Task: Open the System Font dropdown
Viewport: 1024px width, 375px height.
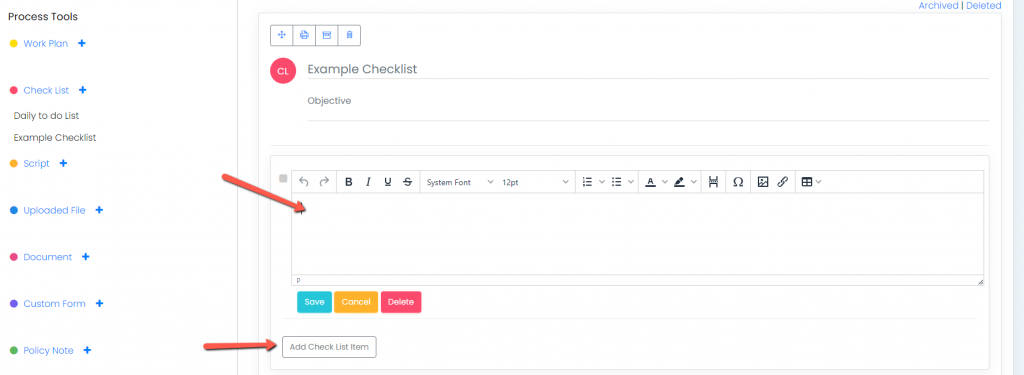Action: pos(460,182)
